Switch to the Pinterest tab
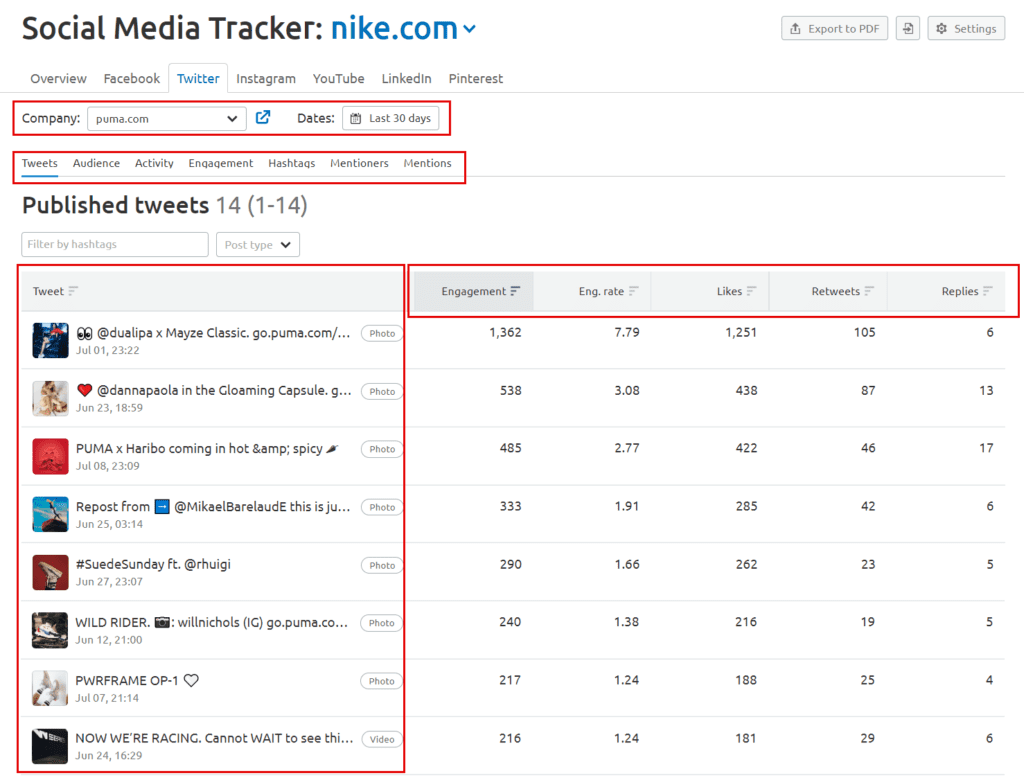1024x780 pixels. (475, 78)
